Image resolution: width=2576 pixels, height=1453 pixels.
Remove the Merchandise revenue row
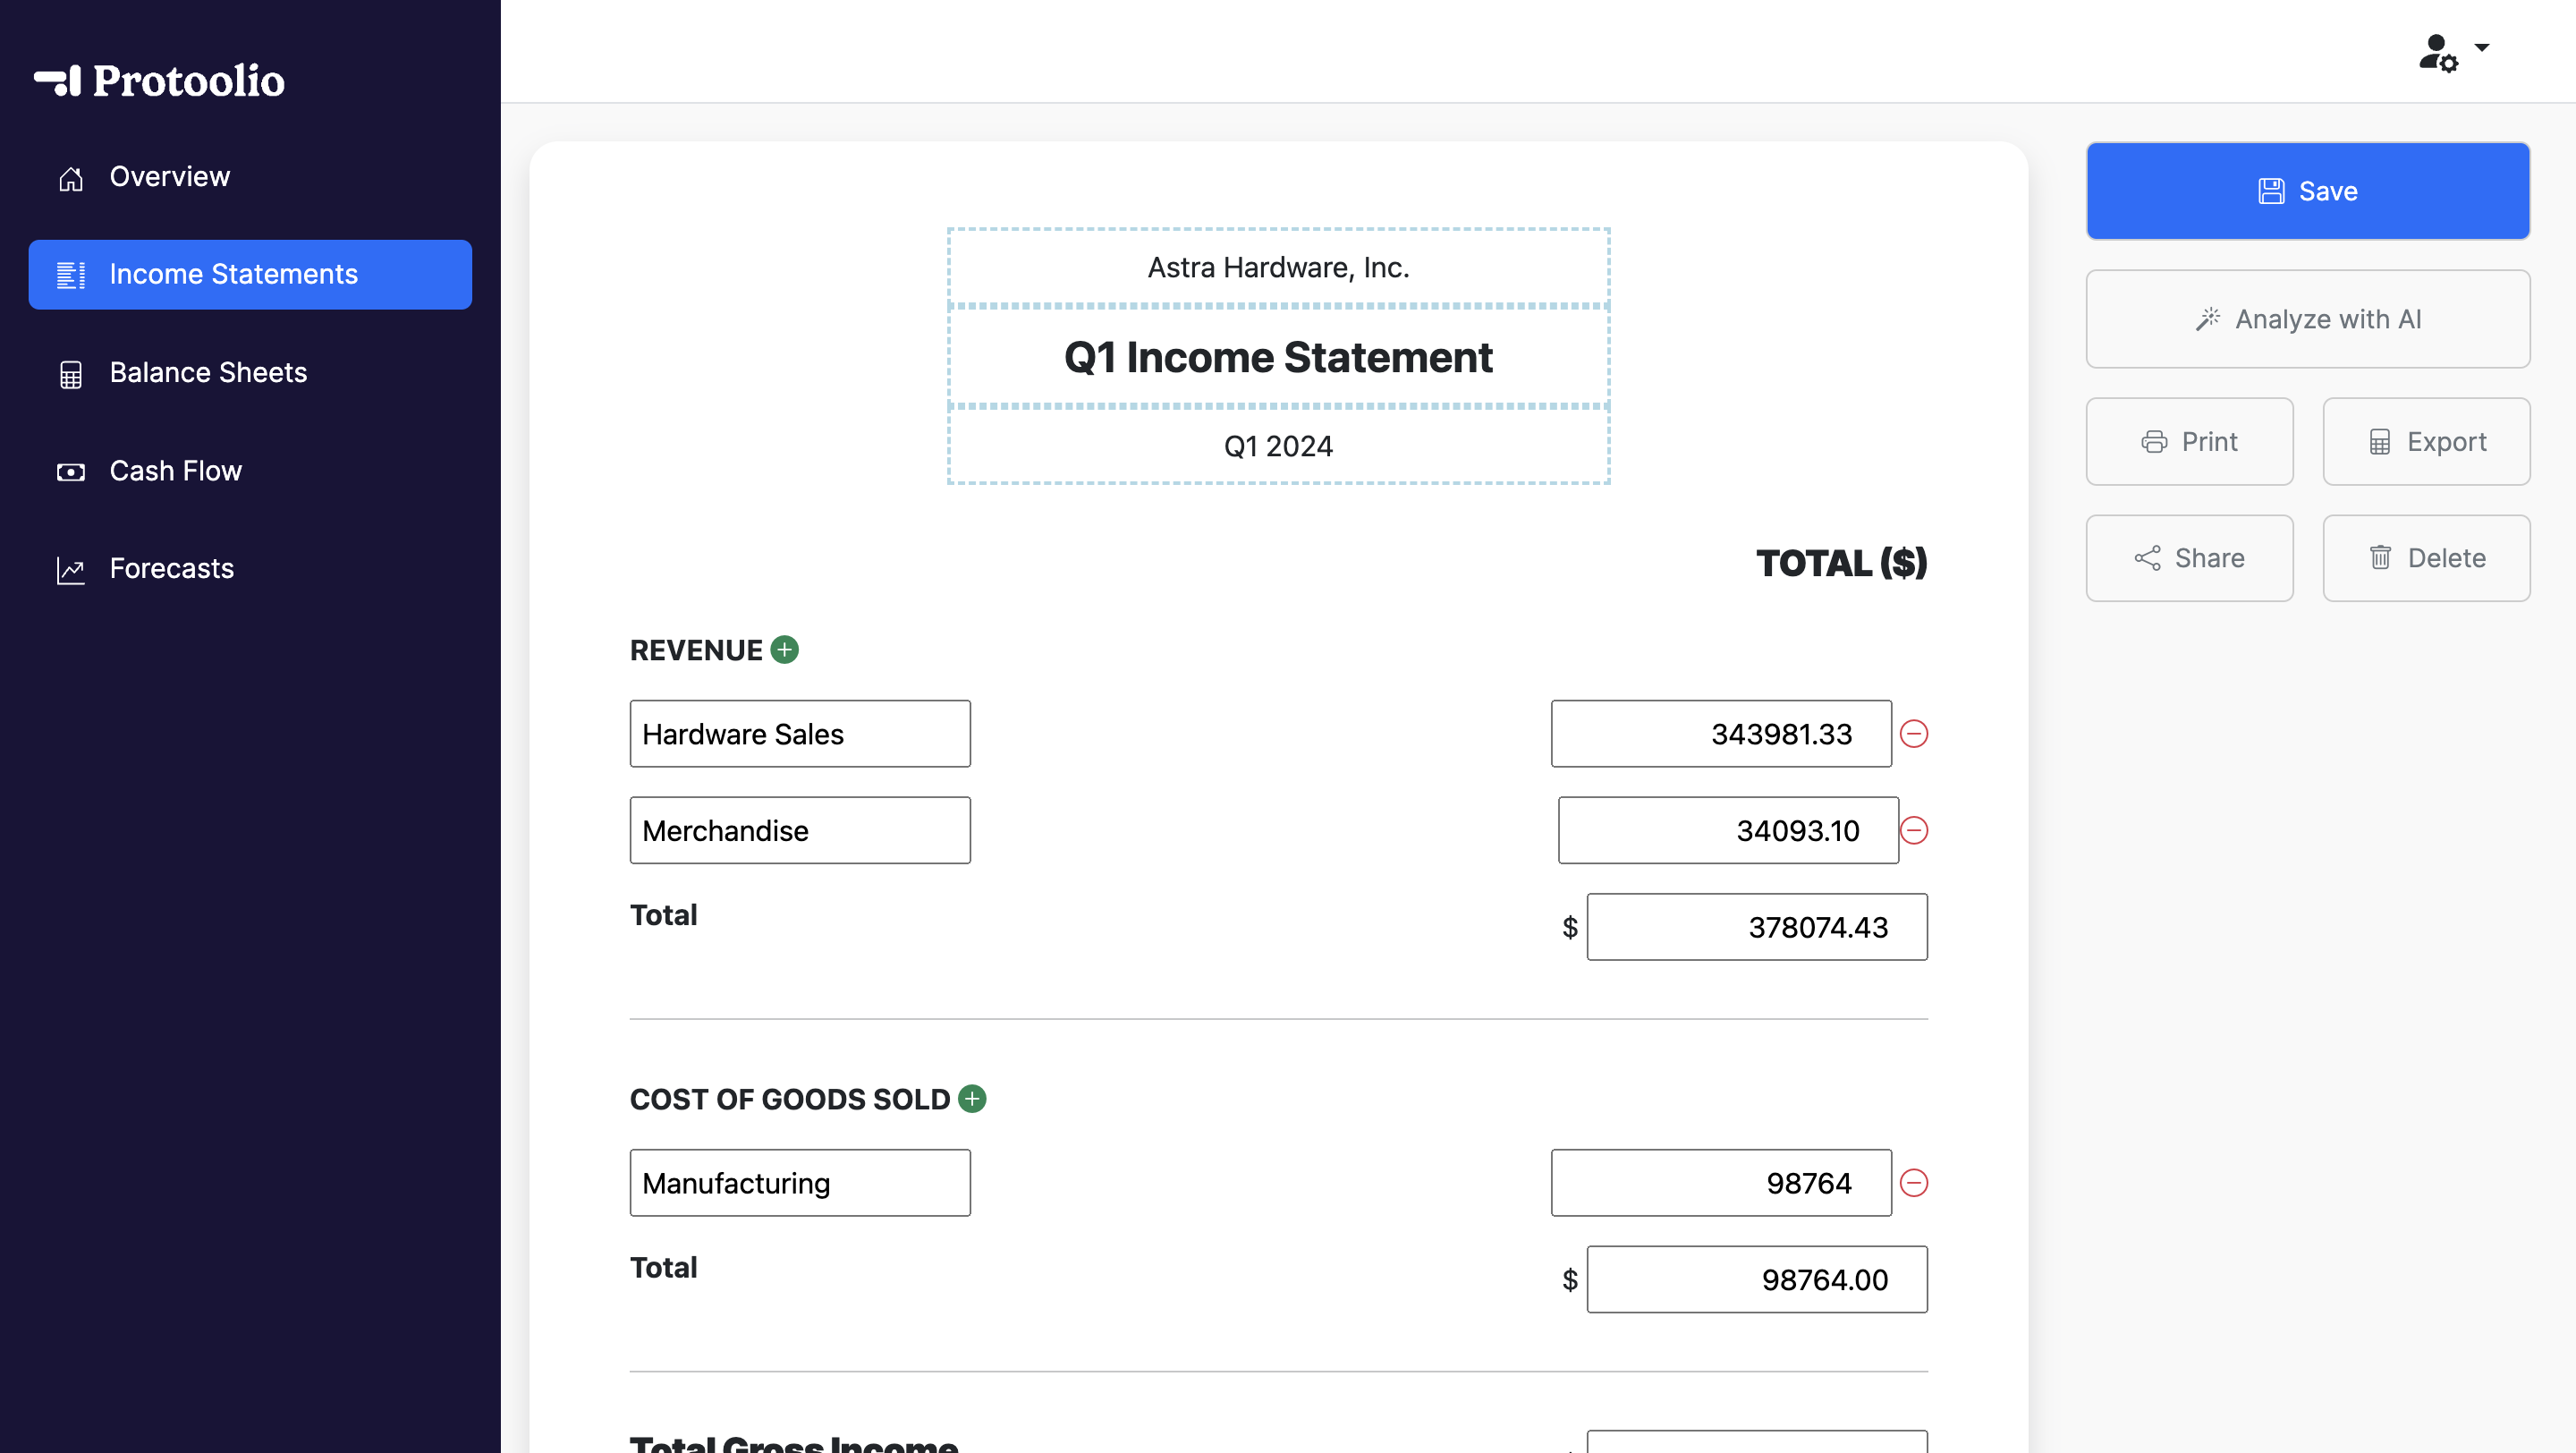pyautogui.click(x=1913, y=830)
